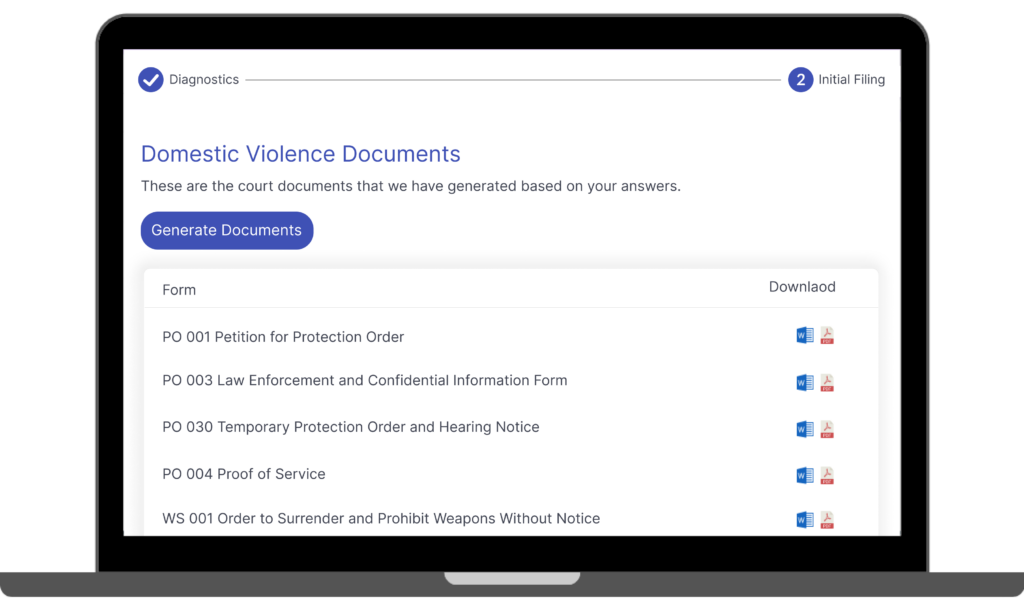The height and width of the screenshot is (601, 1024).
Task: Open the PO 001 Petition for Protection Order row
Action: pyautogui.click(x=283, y=337)
